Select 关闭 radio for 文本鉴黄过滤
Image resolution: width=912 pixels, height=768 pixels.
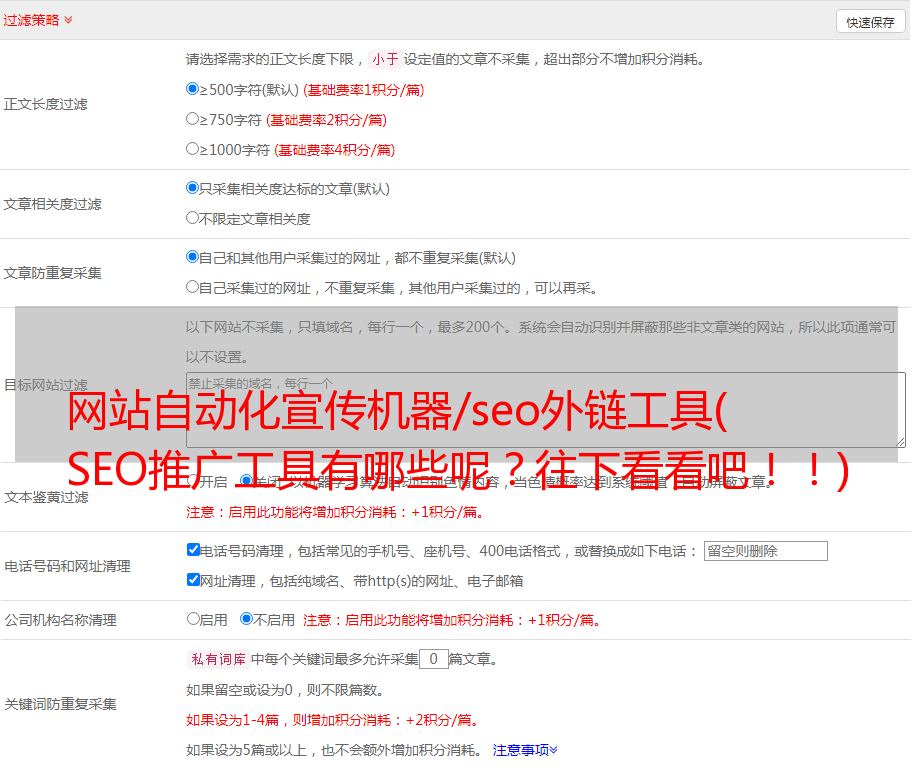coord(246,481)
